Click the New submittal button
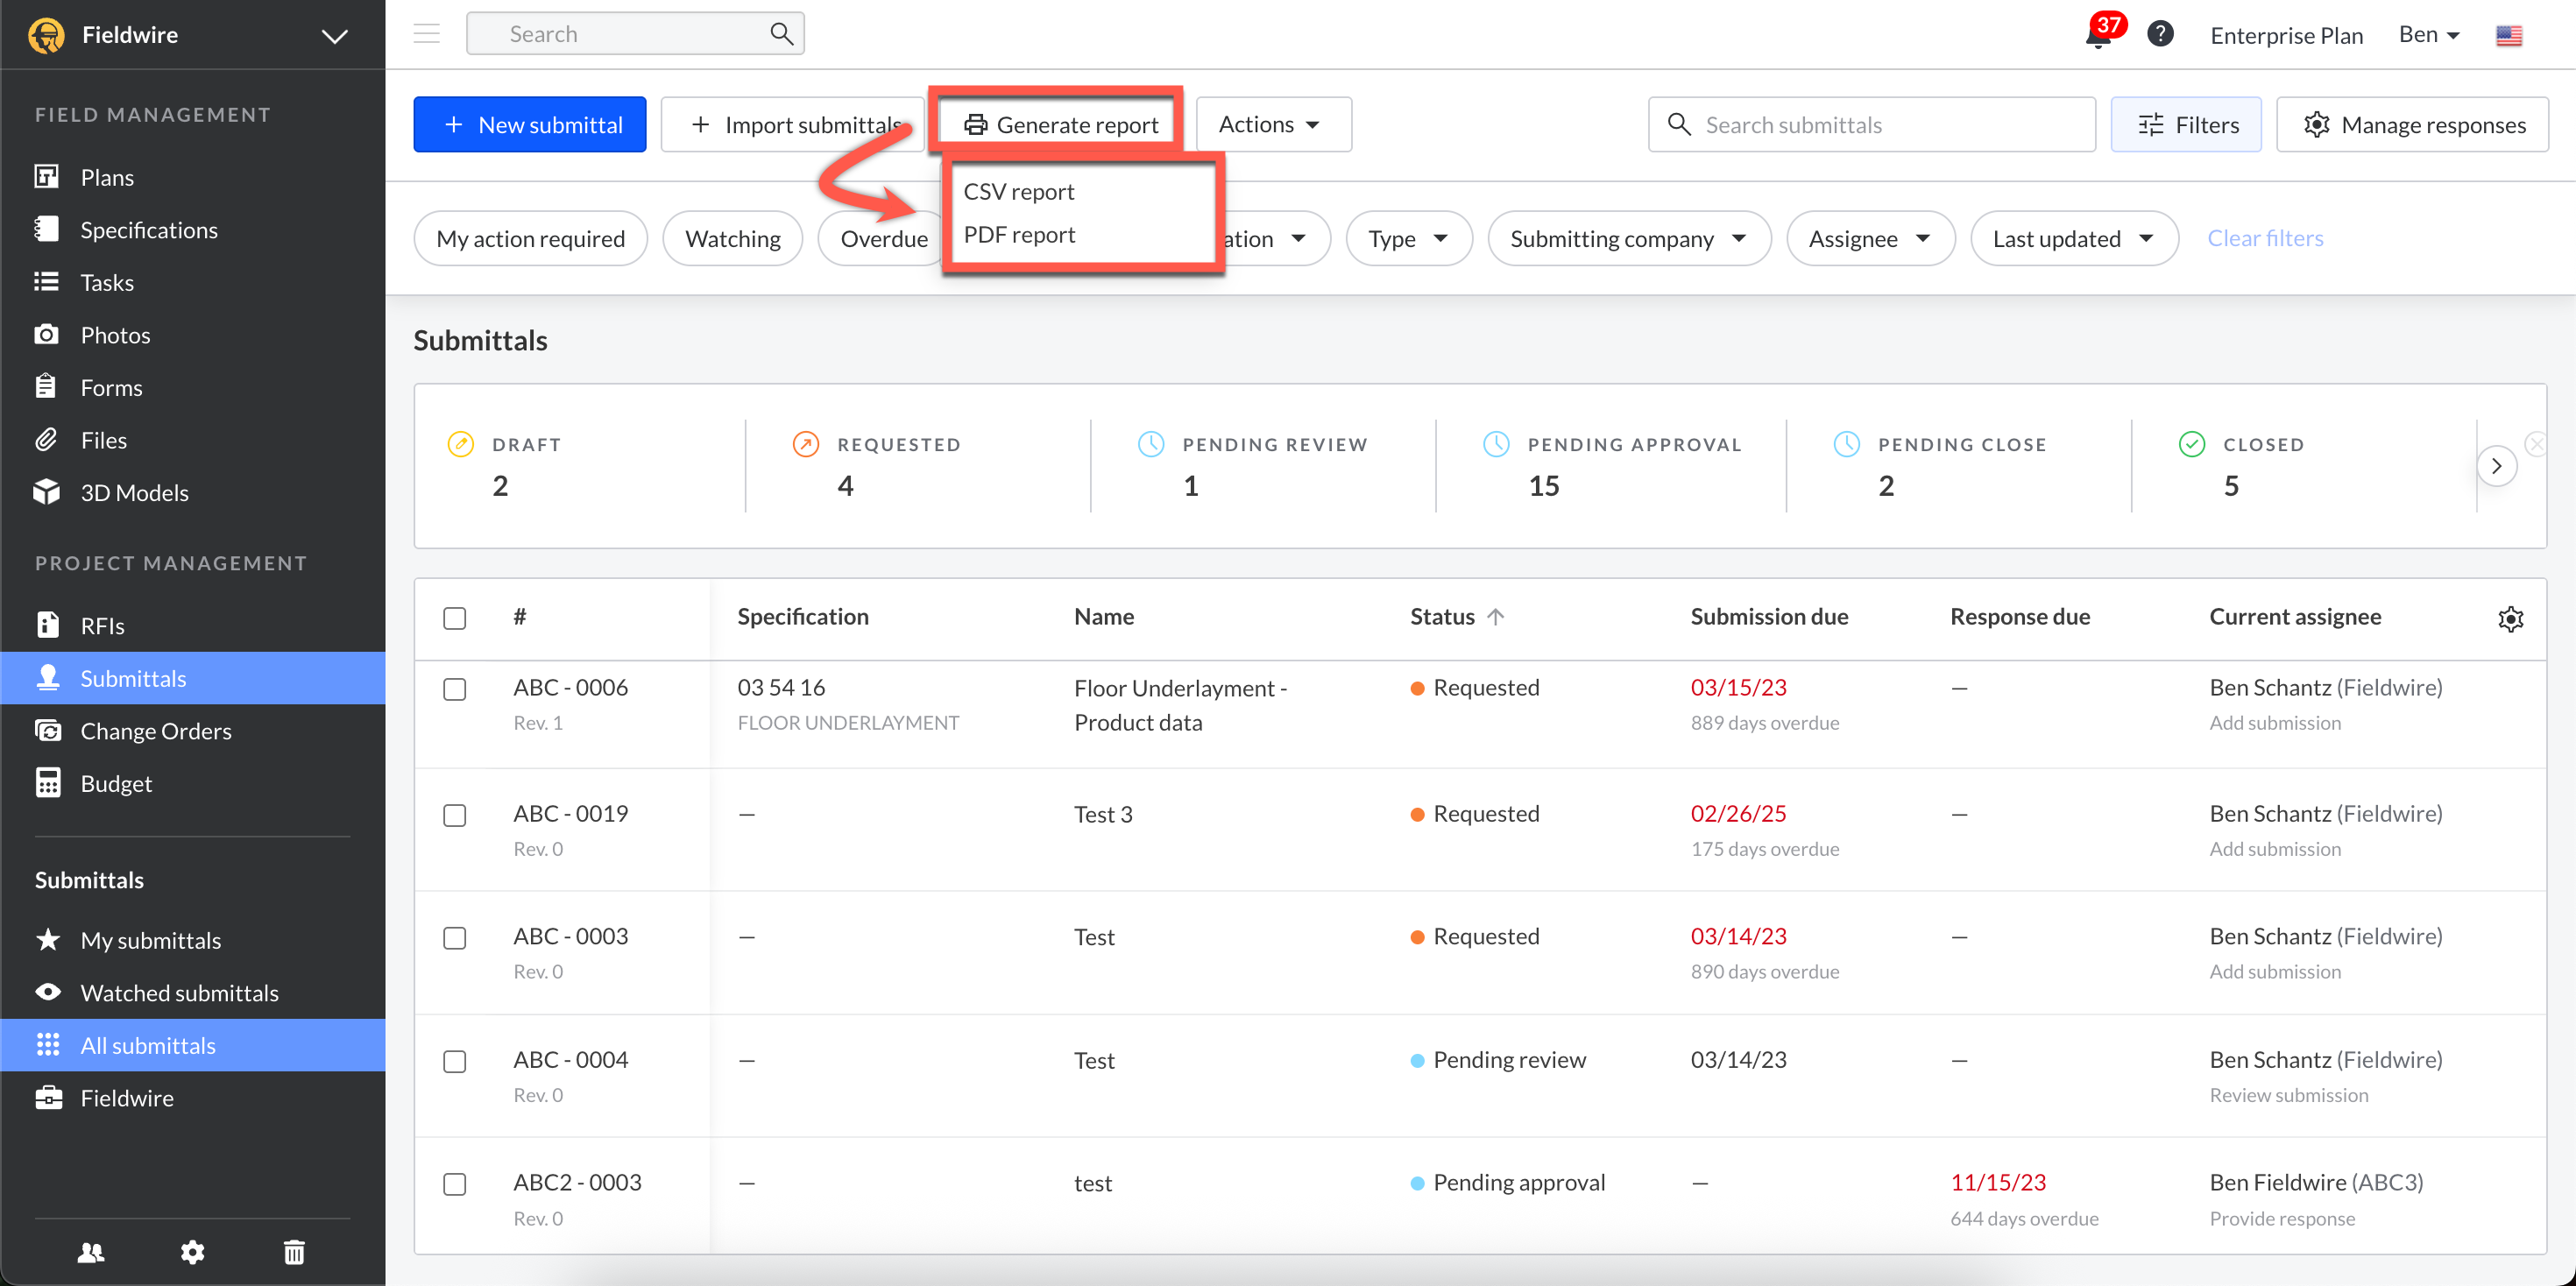 (530, 124)
